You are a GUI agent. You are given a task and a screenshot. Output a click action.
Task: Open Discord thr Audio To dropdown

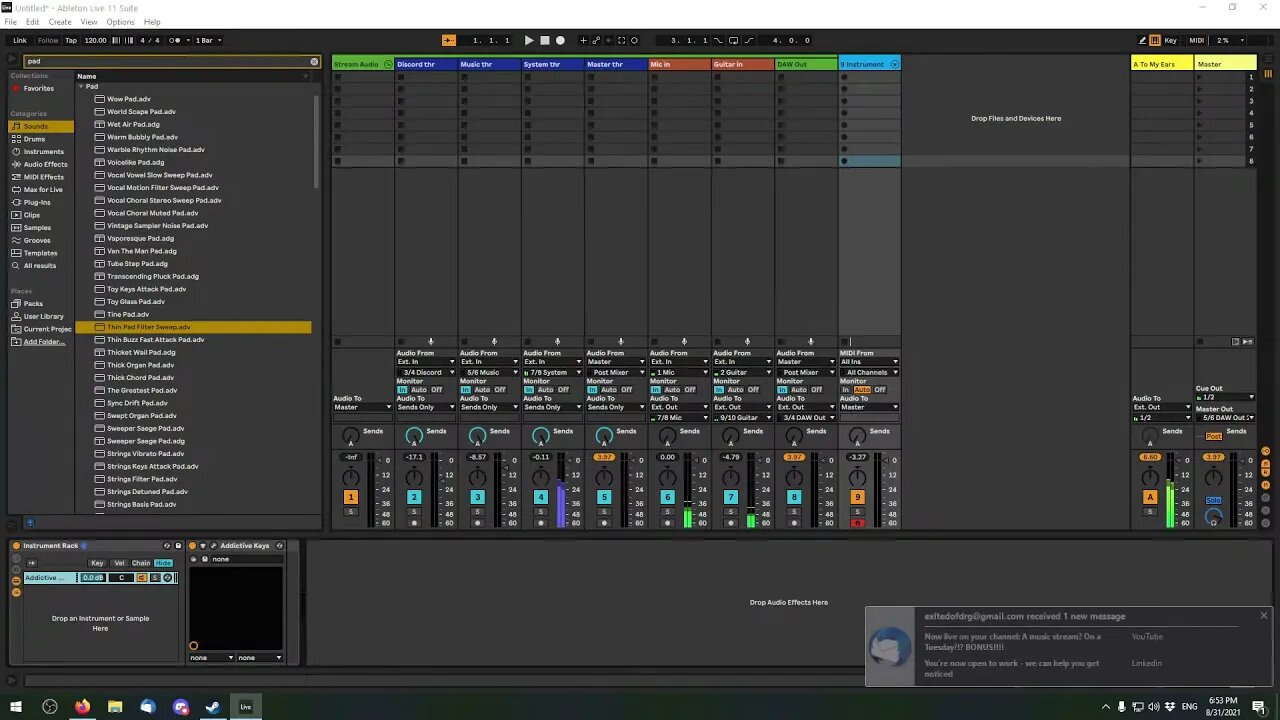426,407
